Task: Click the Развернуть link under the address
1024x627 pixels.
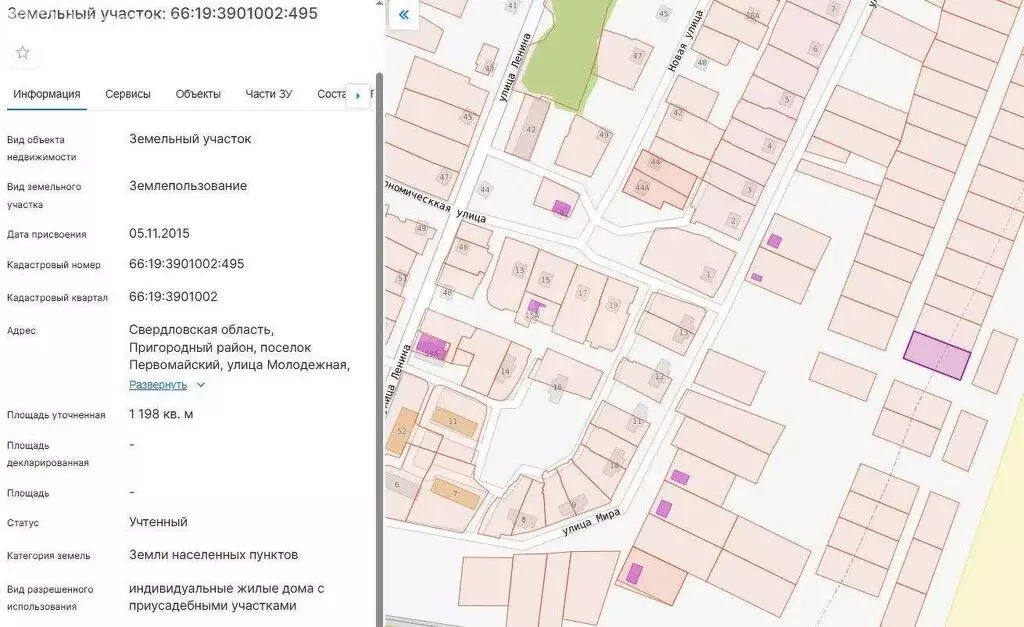Action: point(158,384)
